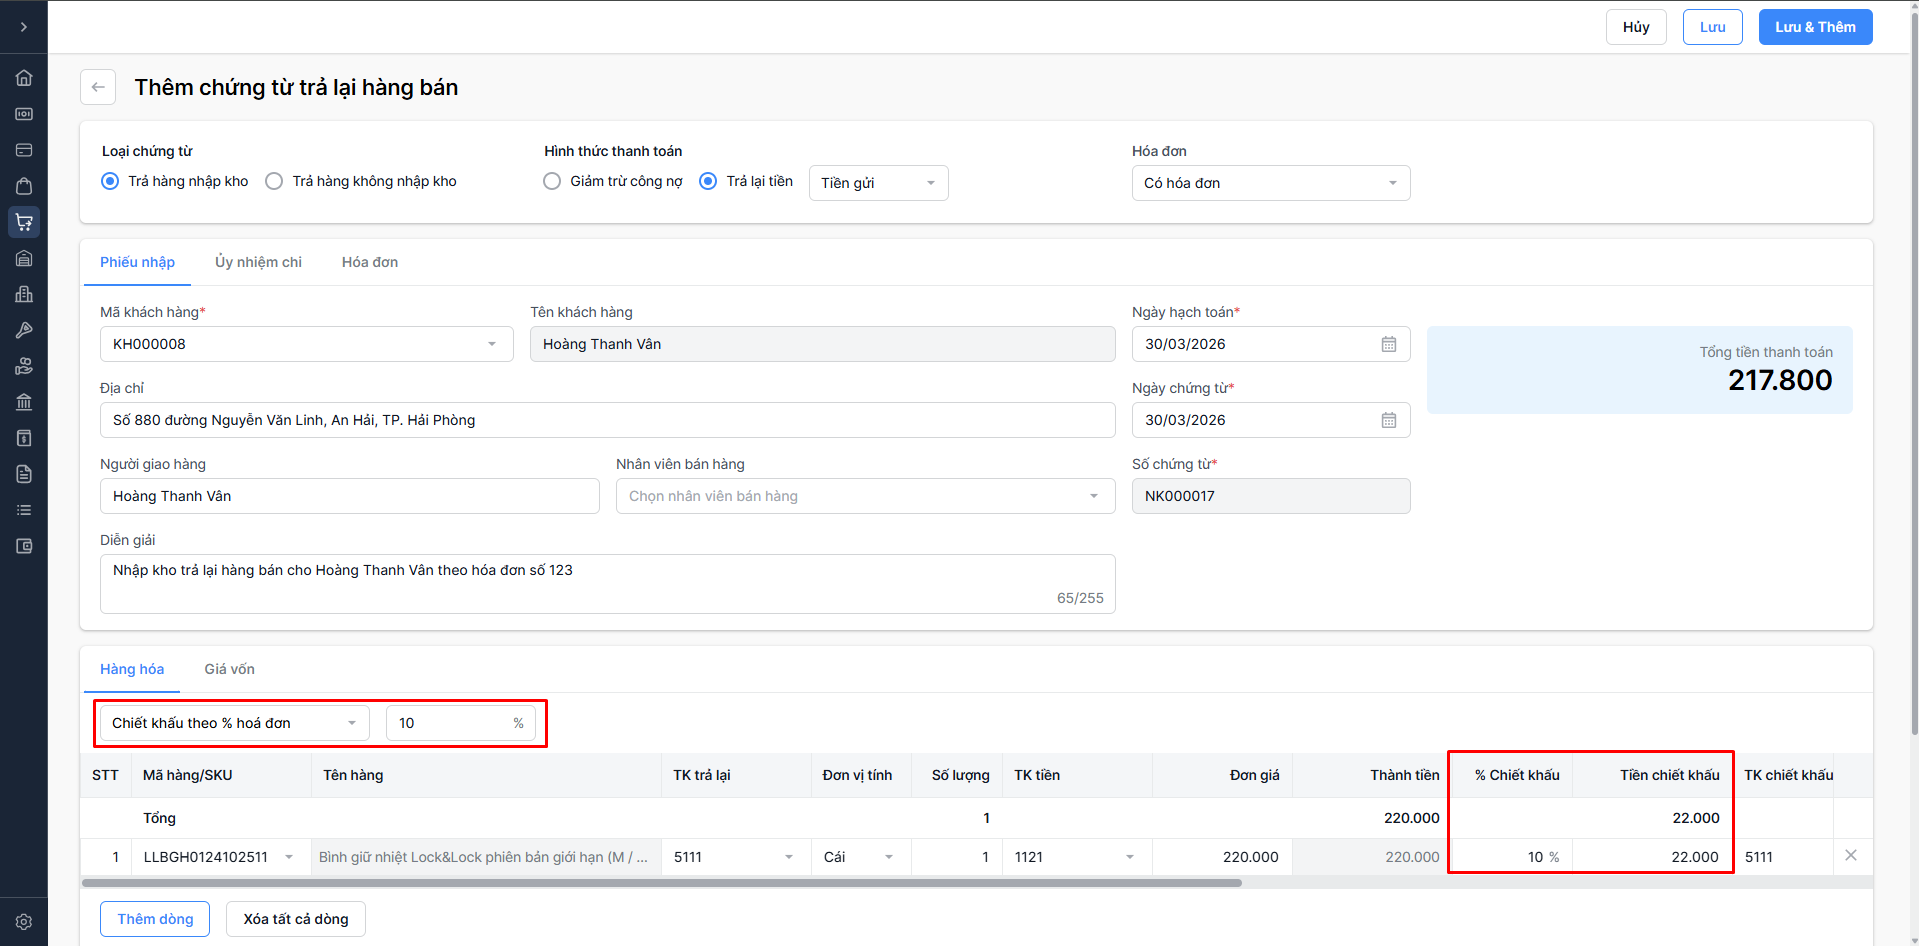1919x946 pixels.
Task: Click the Thêm dòng button
Action: tap(155, 919)
